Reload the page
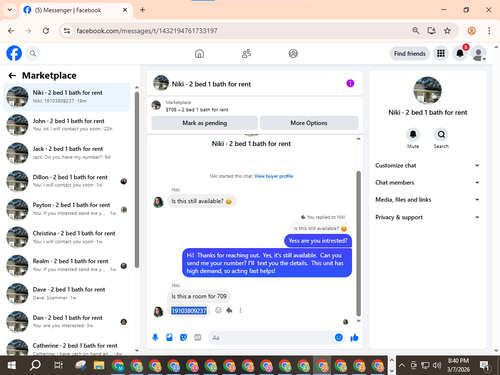 click(x=46, y=31)
